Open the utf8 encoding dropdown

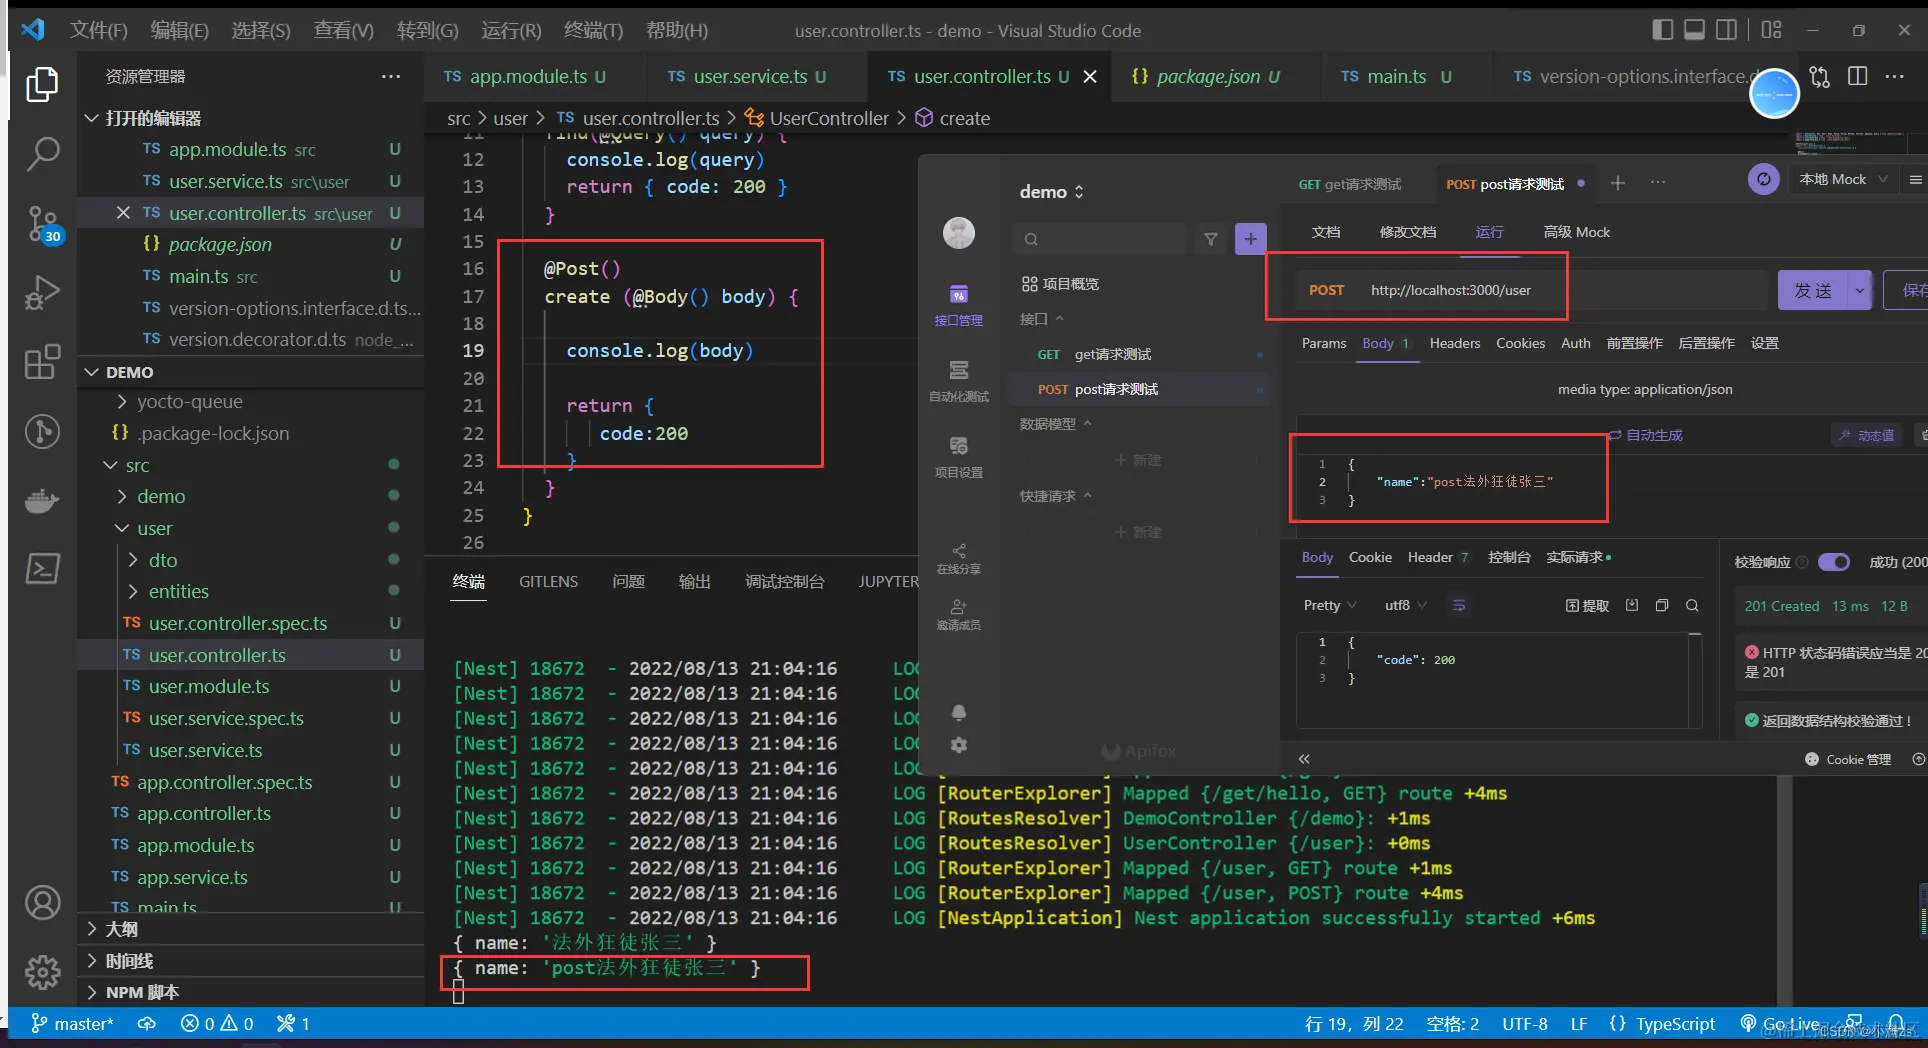click(x=1405, y=605)
